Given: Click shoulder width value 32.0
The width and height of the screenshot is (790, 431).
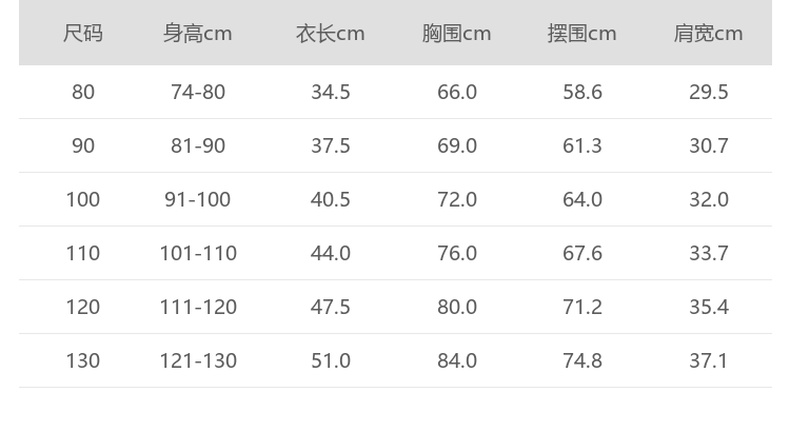Looking at the screenshot, I should tap(708, 199).
